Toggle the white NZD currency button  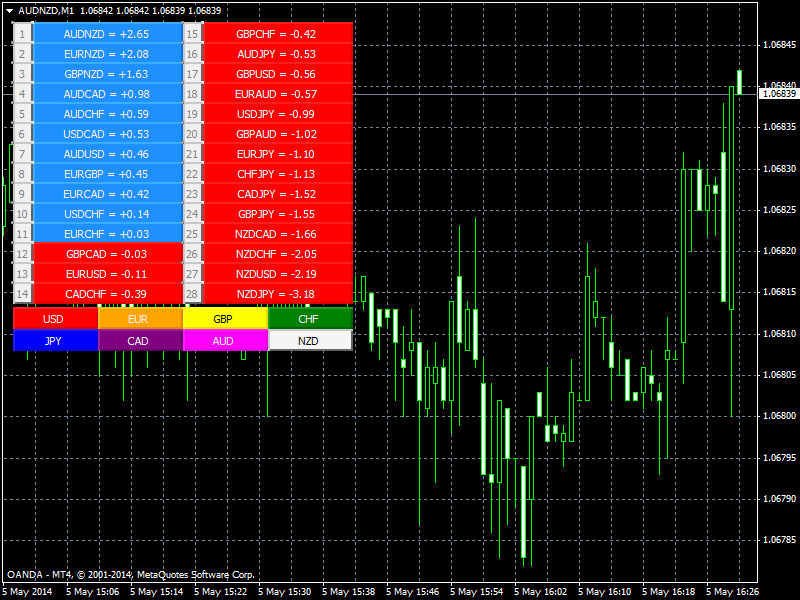(310, 341)
